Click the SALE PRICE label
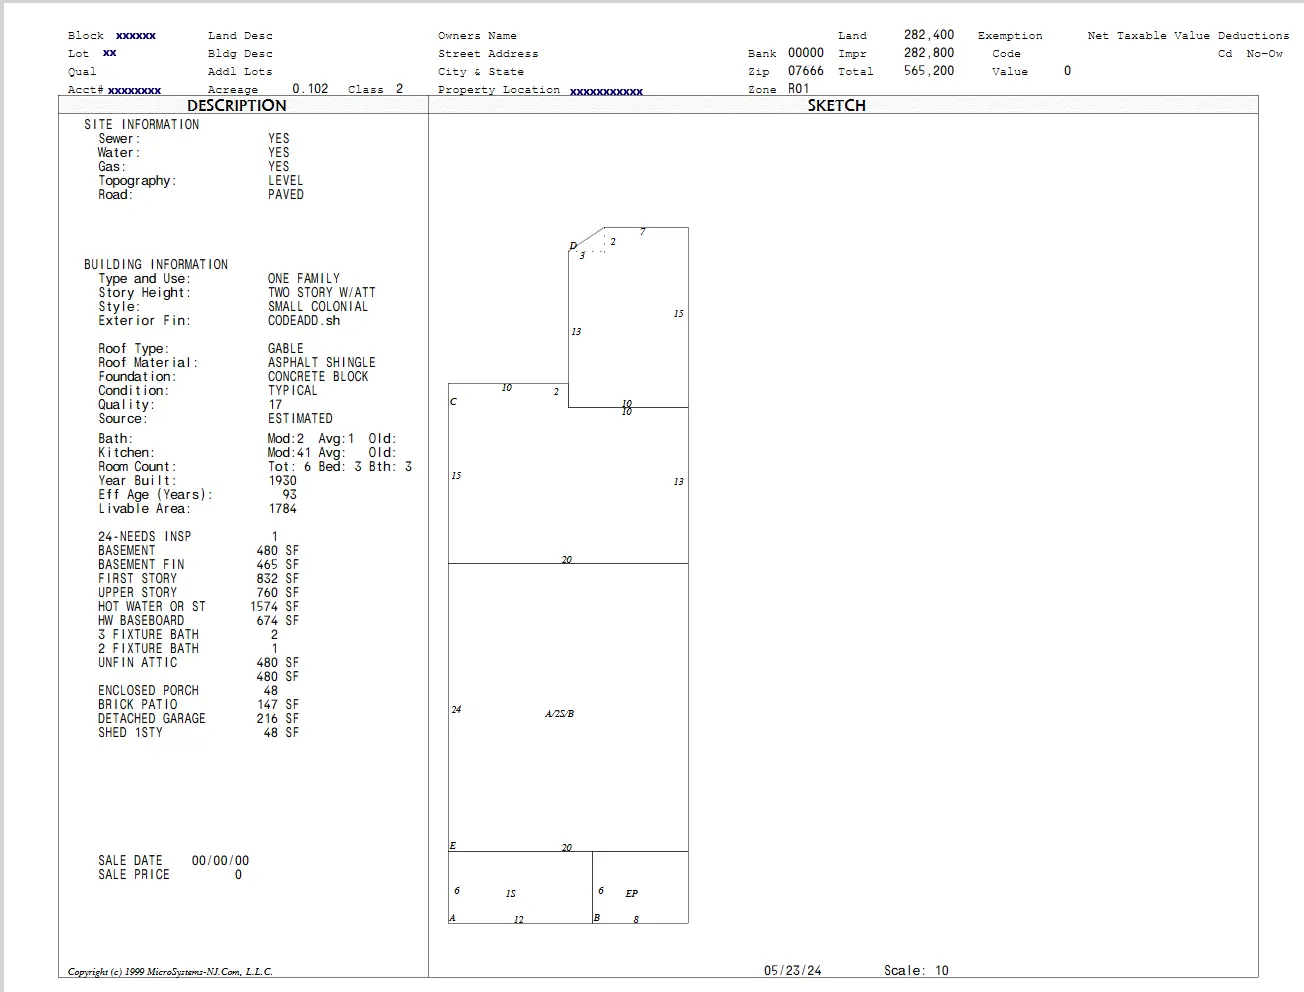 pyautogui.click(x=134, y=875)
